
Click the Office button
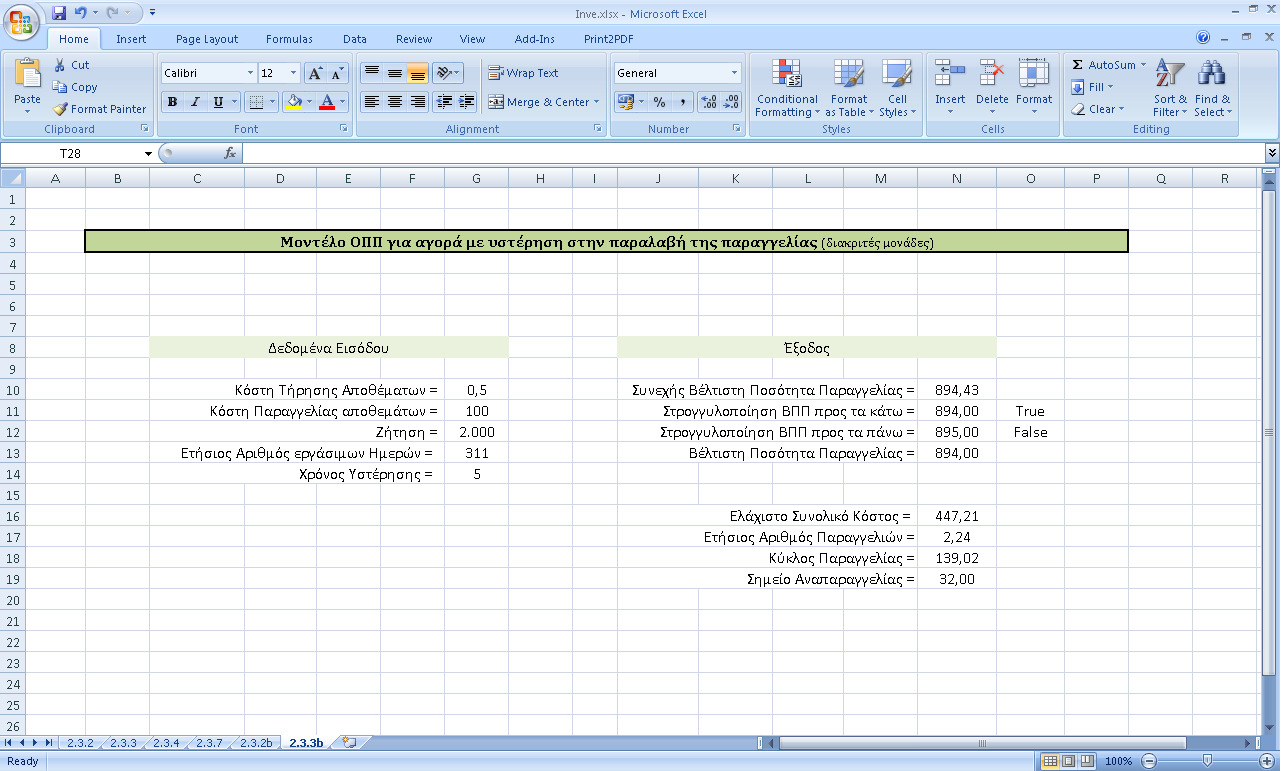coord(22,20)
